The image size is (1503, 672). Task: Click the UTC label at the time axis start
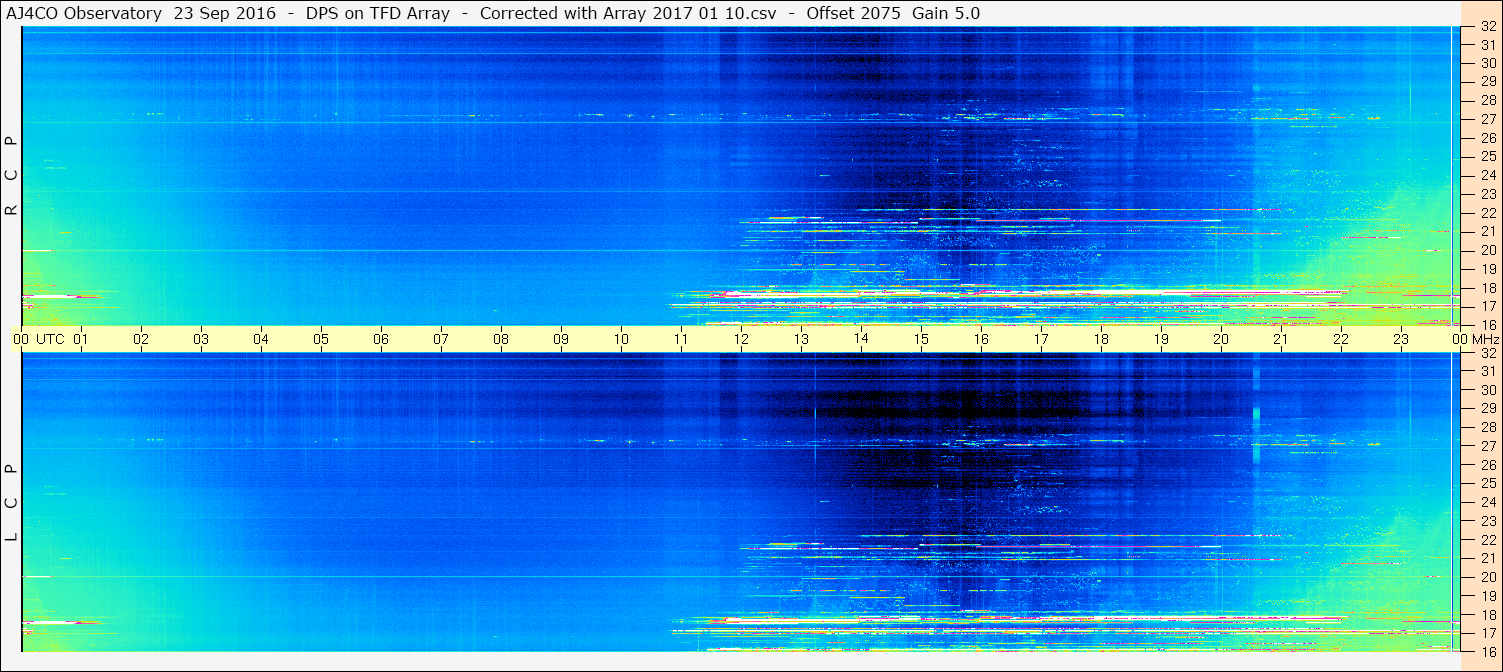(50, 339)
